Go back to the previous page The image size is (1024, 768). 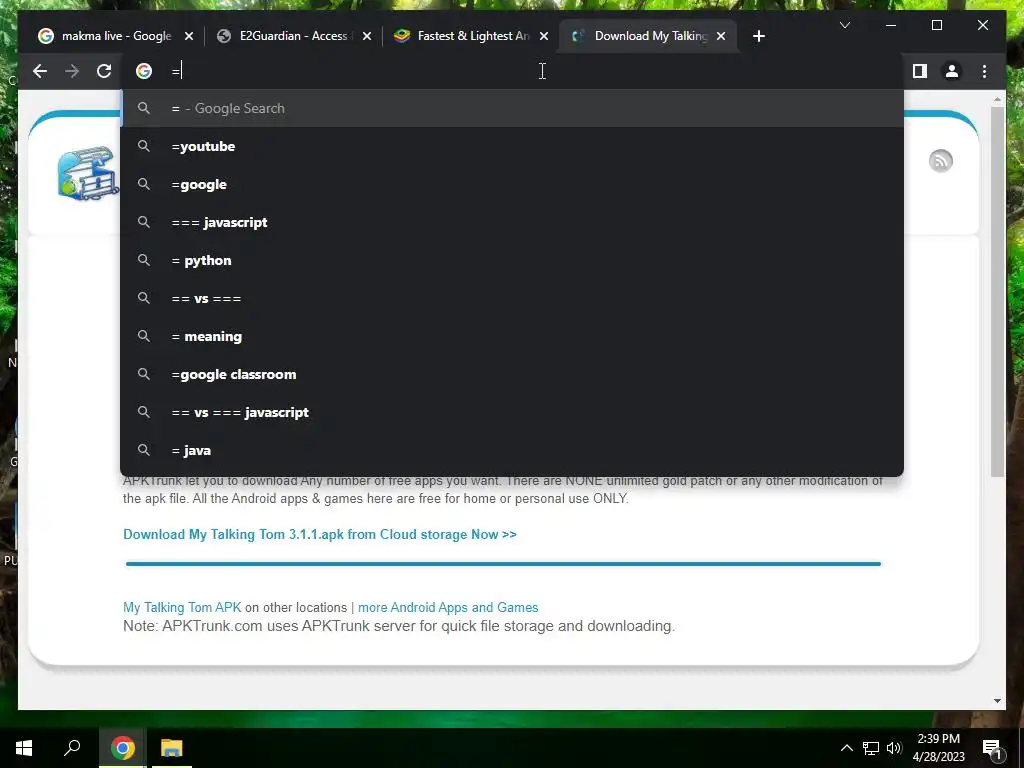tap(40, 71)
